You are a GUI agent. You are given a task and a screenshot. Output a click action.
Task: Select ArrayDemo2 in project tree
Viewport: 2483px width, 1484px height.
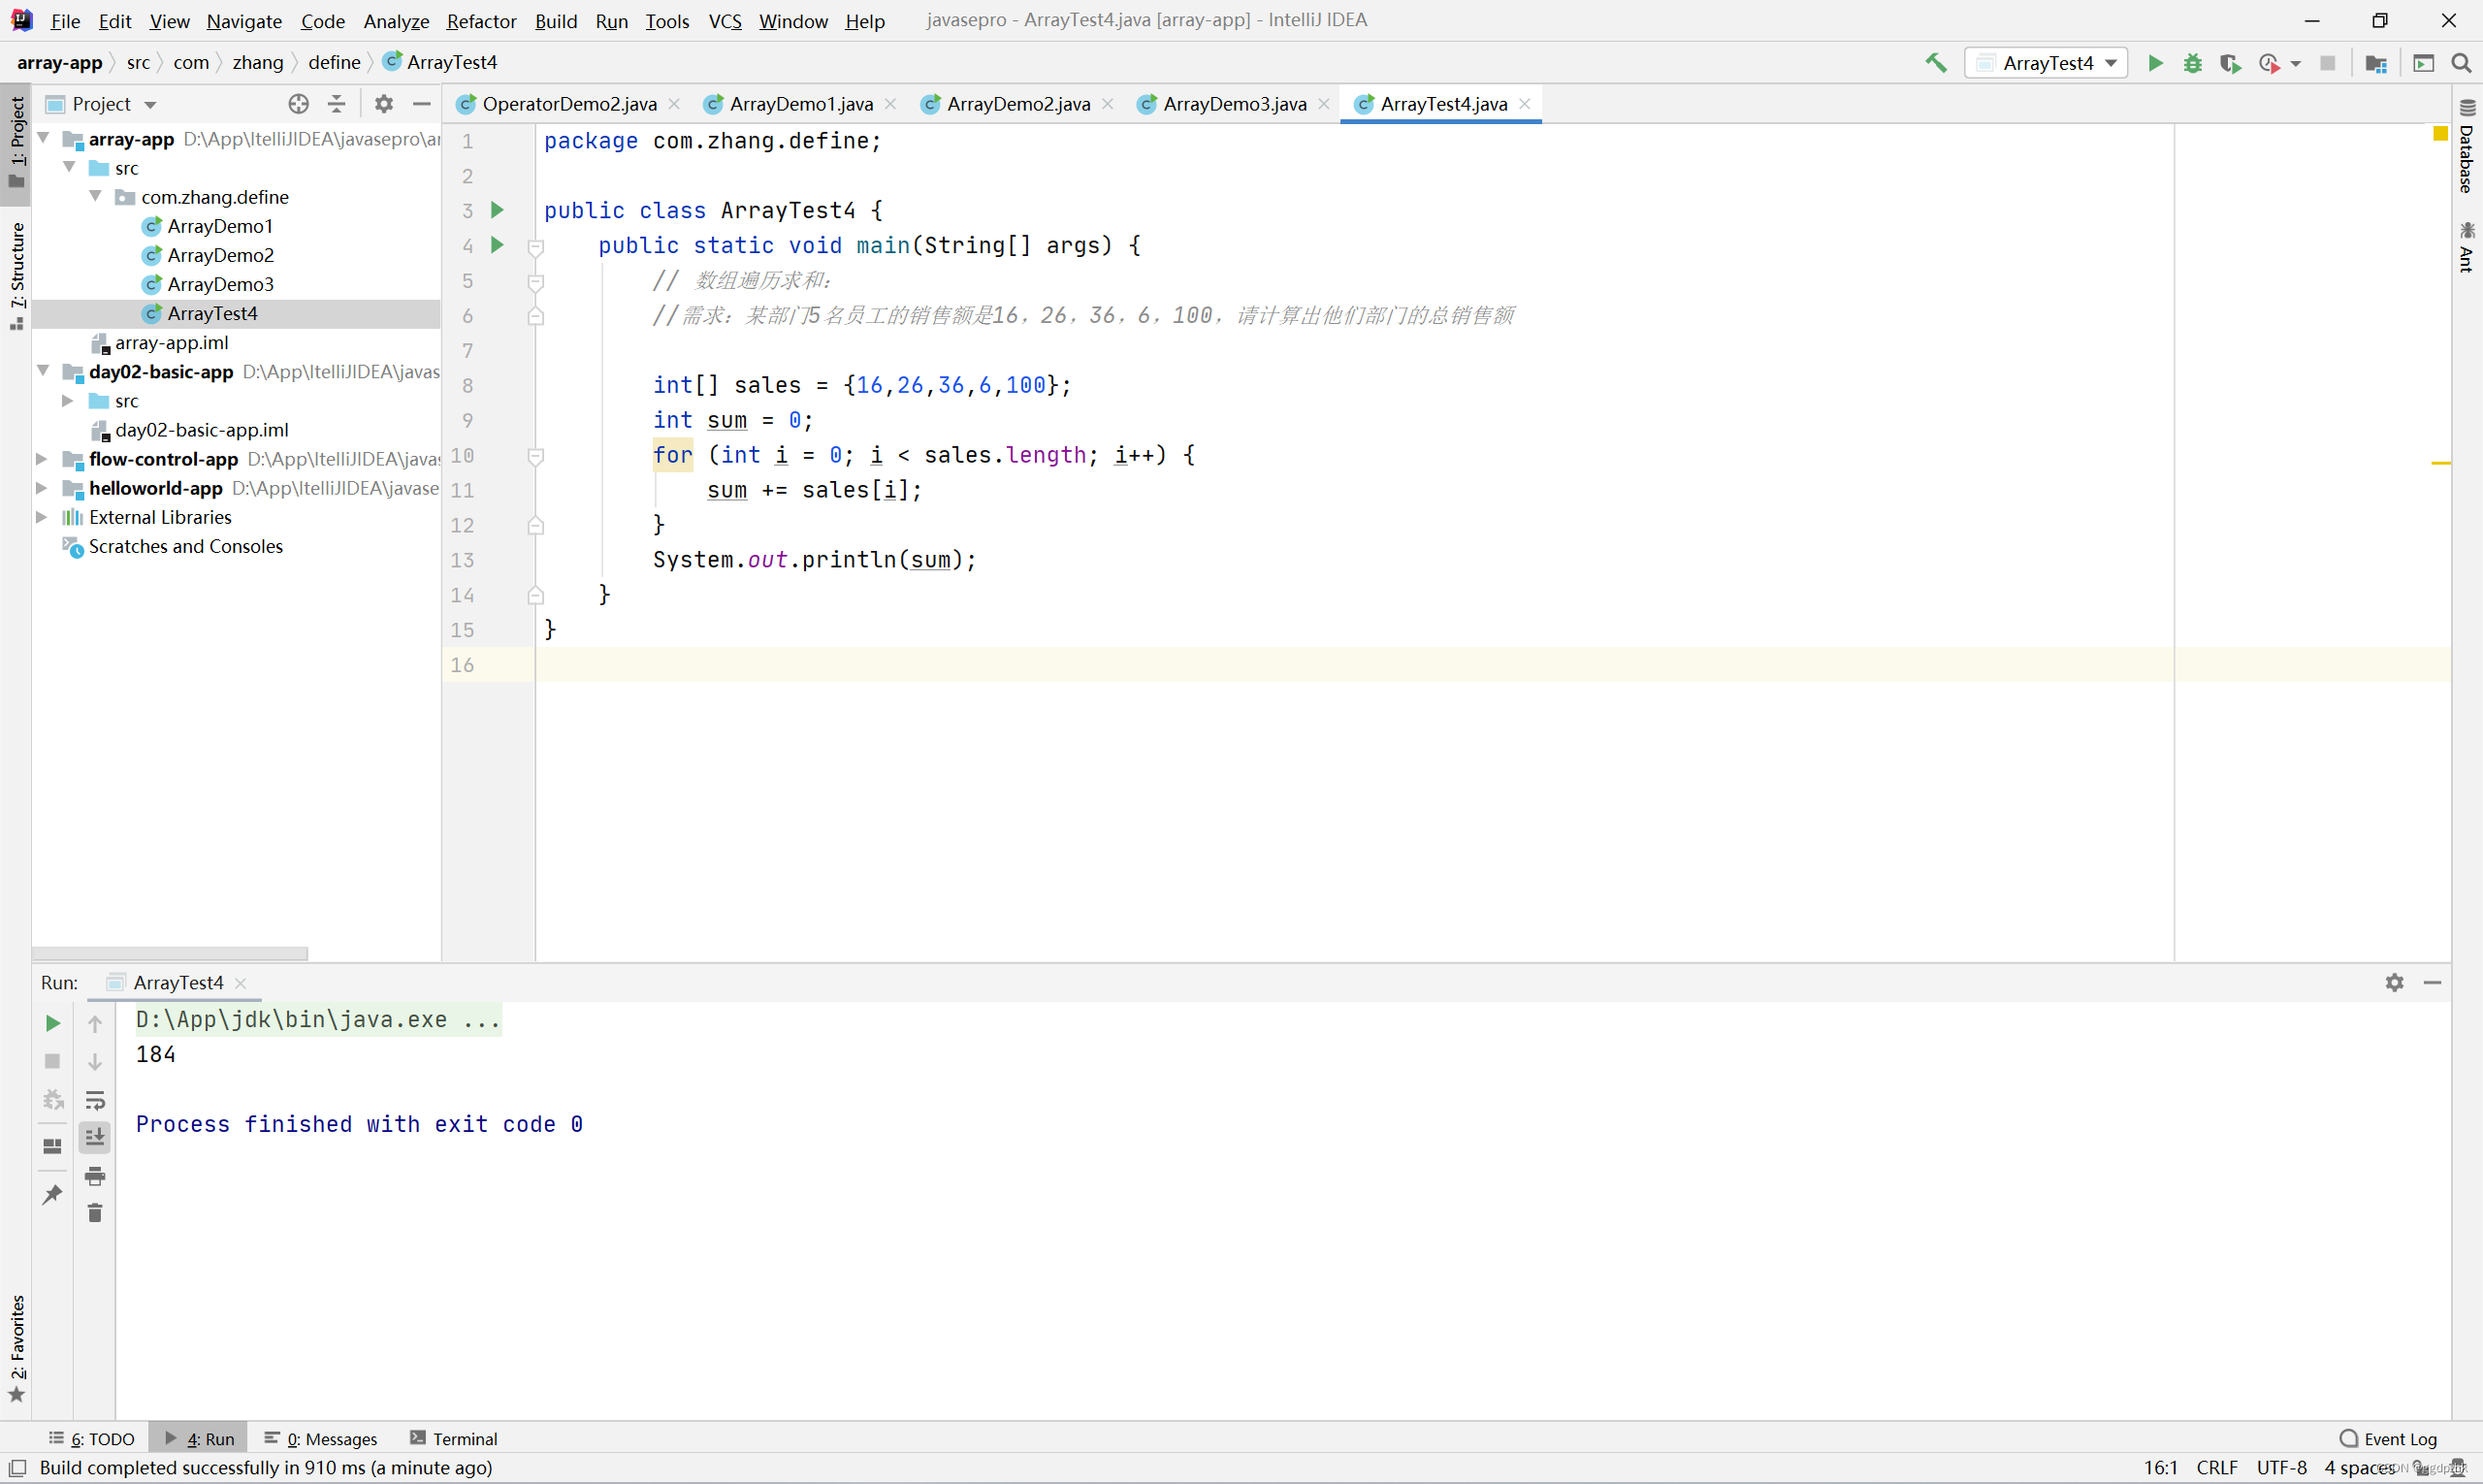point(220,255)
